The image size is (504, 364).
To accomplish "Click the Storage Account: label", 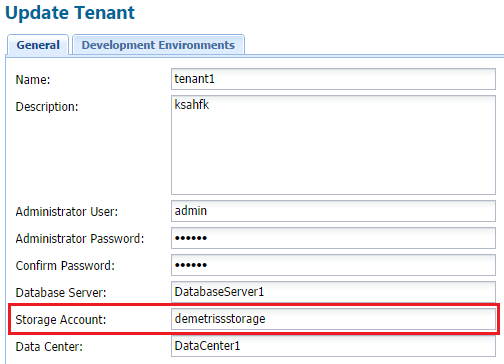I will coord(61,320).
